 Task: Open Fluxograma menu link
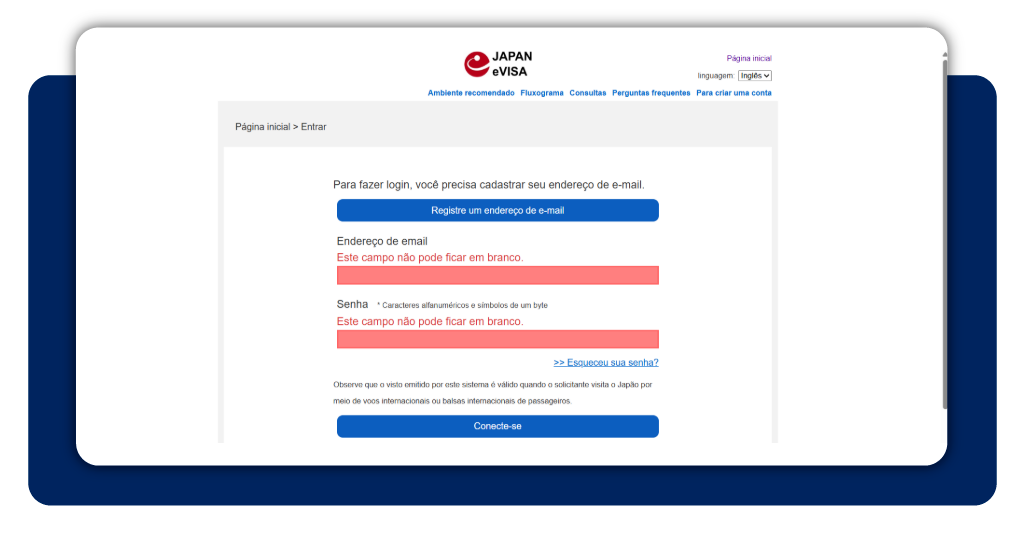(541, 93)
